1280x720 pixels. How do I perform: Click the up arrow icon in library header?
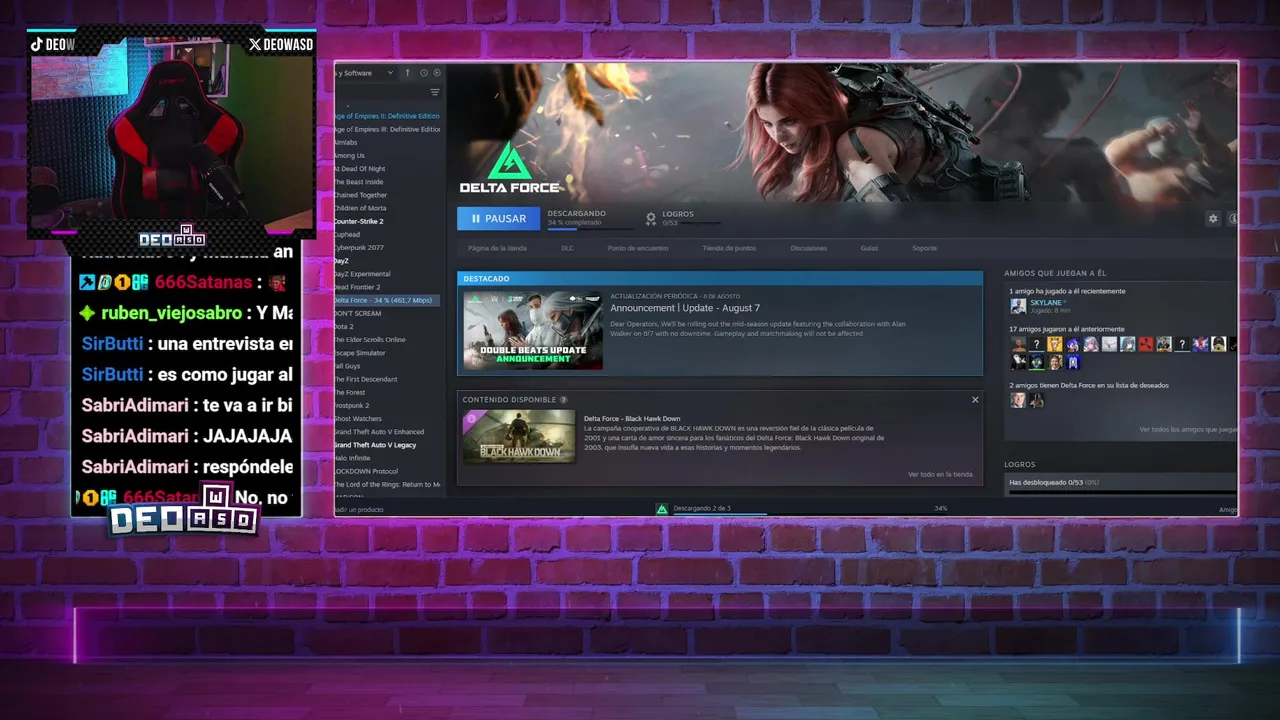[x=407, y=73]
